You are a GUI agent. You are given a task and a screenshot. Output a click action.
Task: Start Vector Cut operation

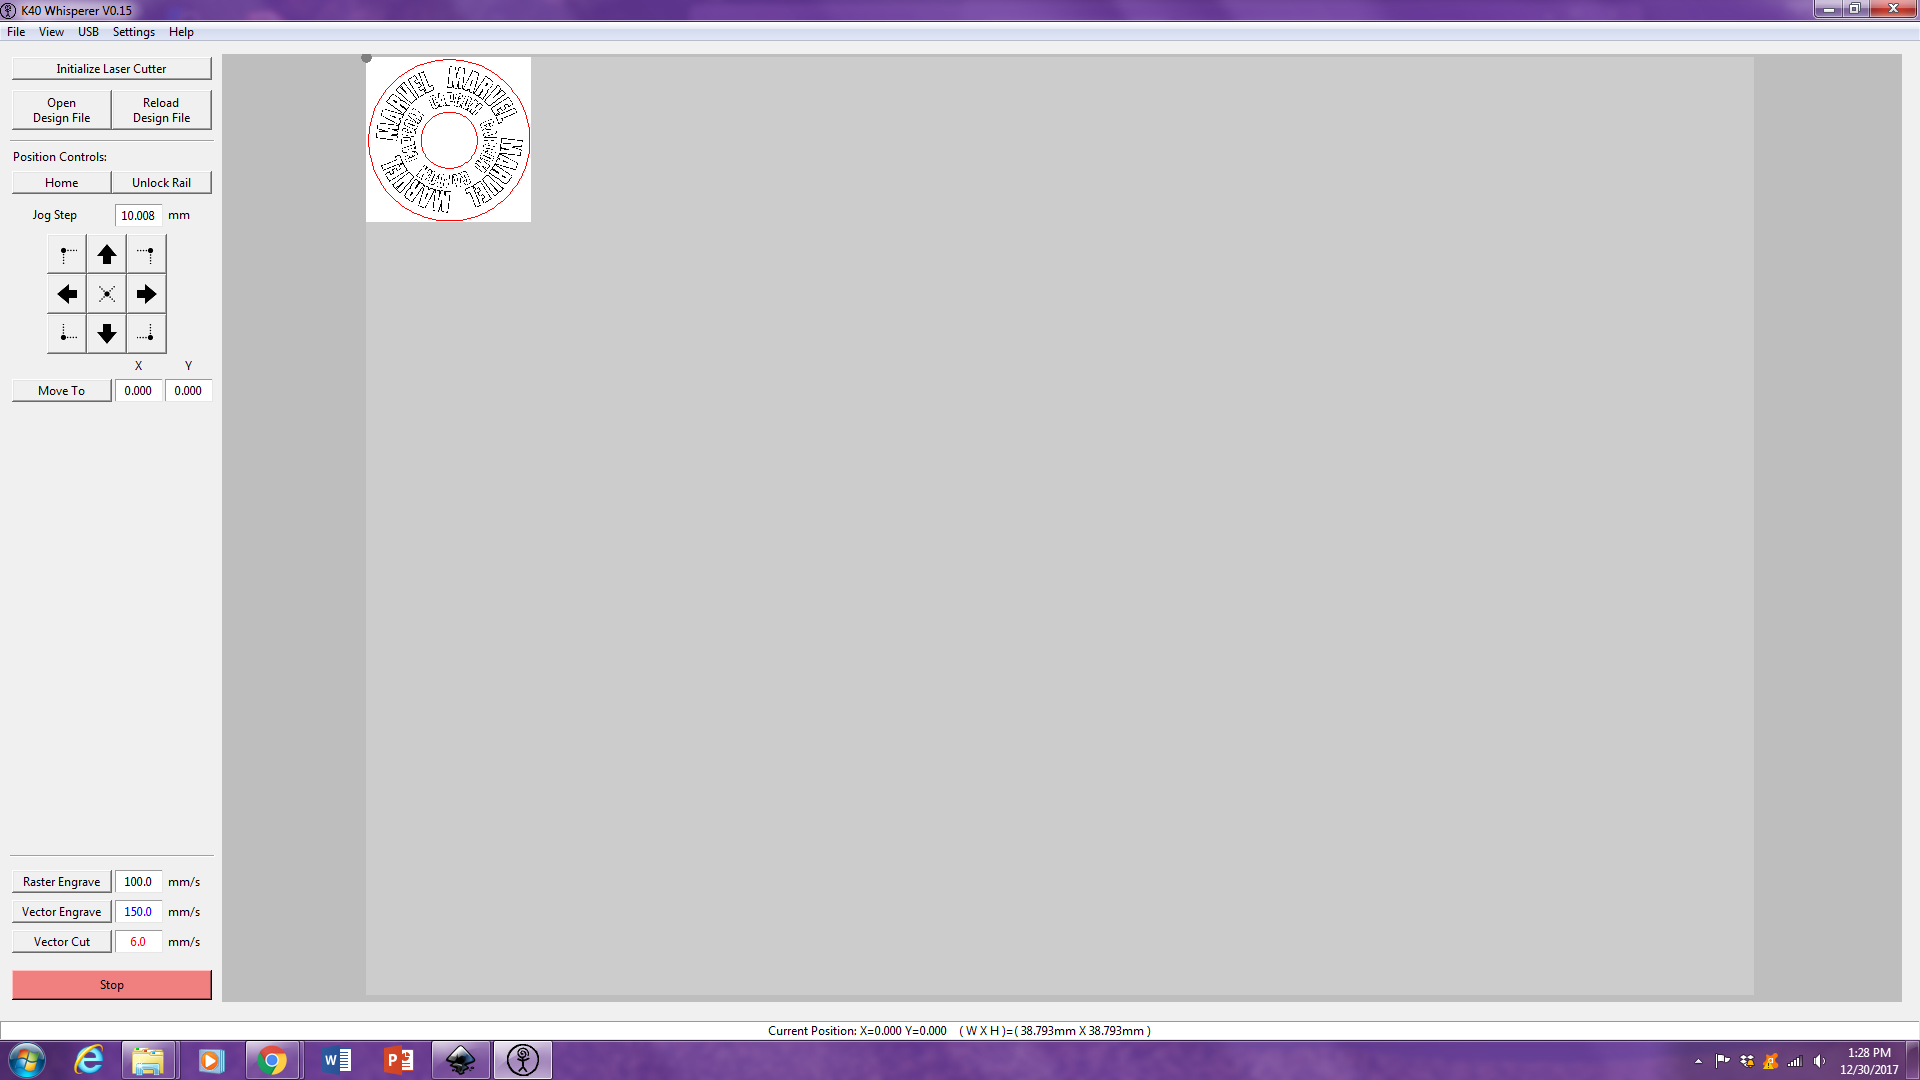click(61, 942)
